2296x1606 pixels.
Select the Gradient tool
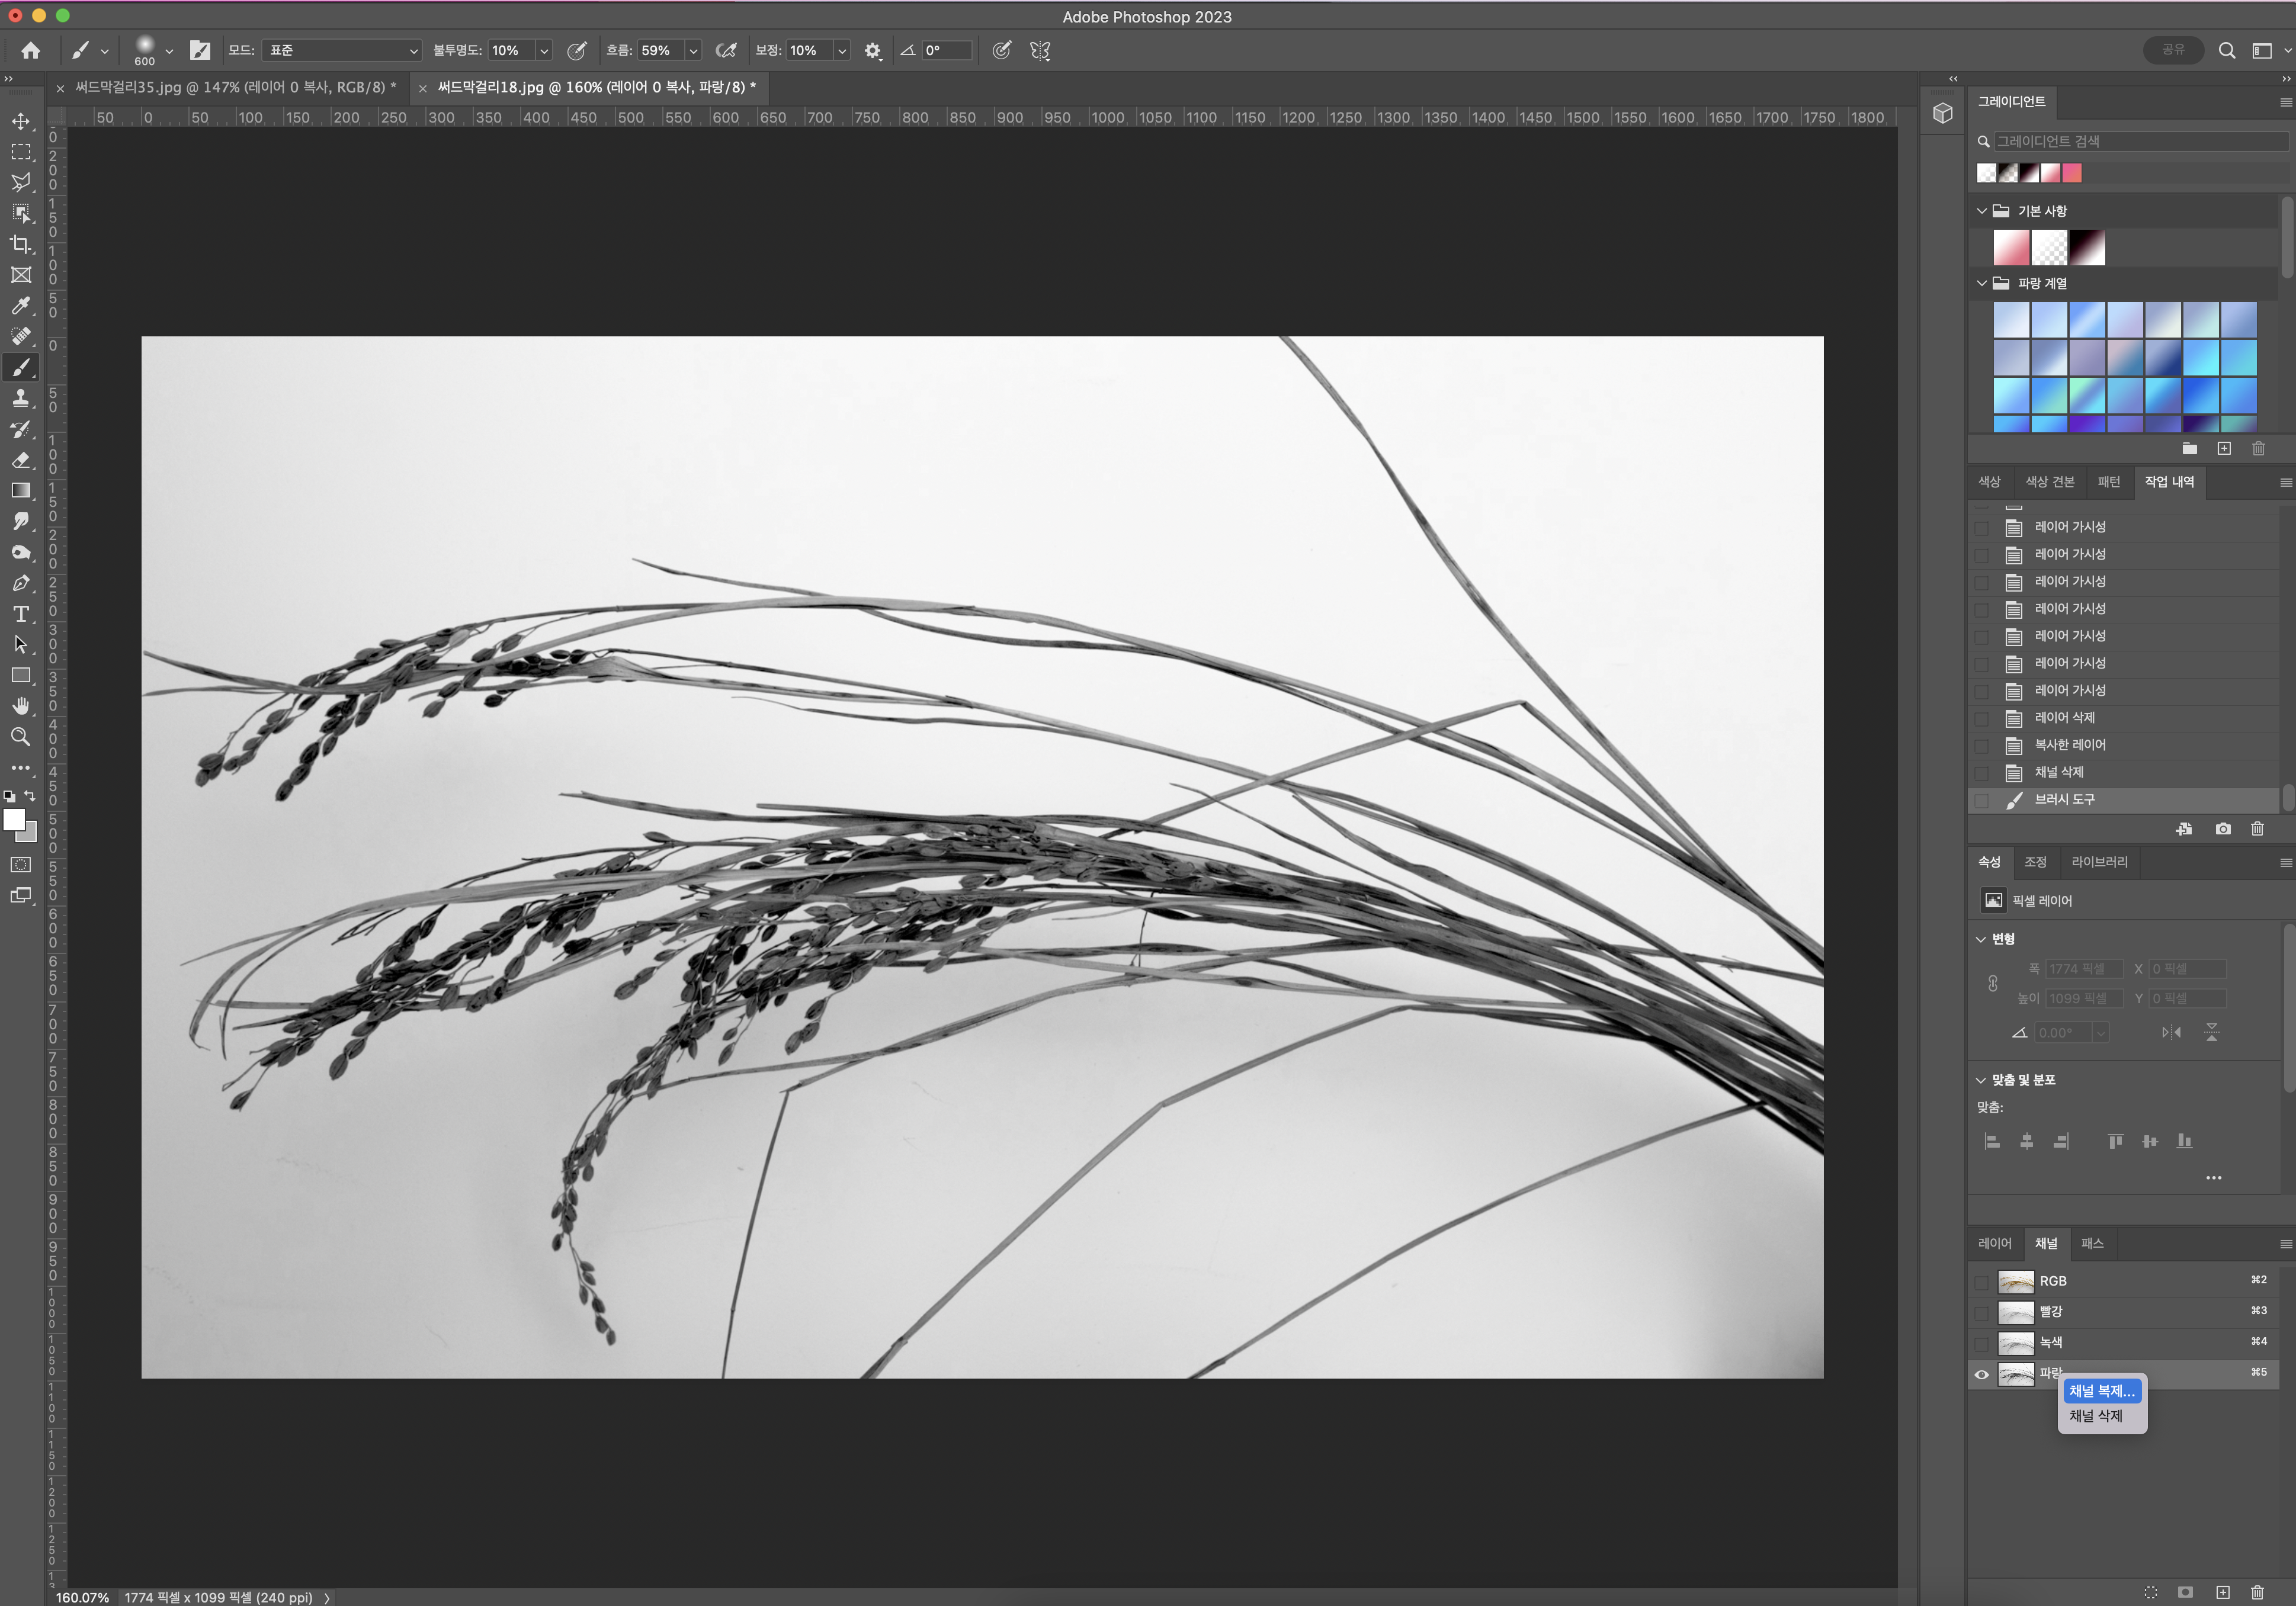click(x=21, y=491)
